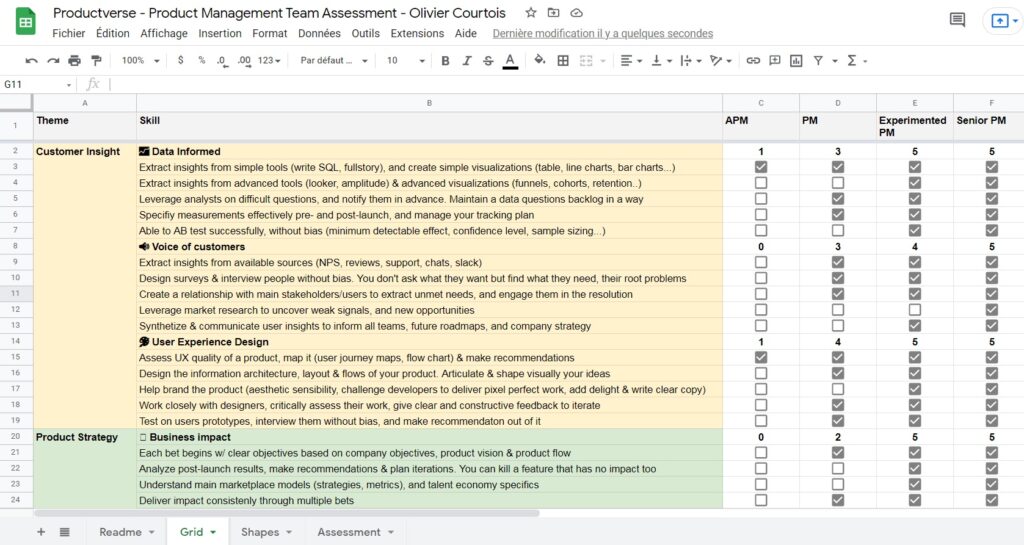Open the font size dropdown
The height and width of the screenshot is (545, 1024).
(406, 61)
